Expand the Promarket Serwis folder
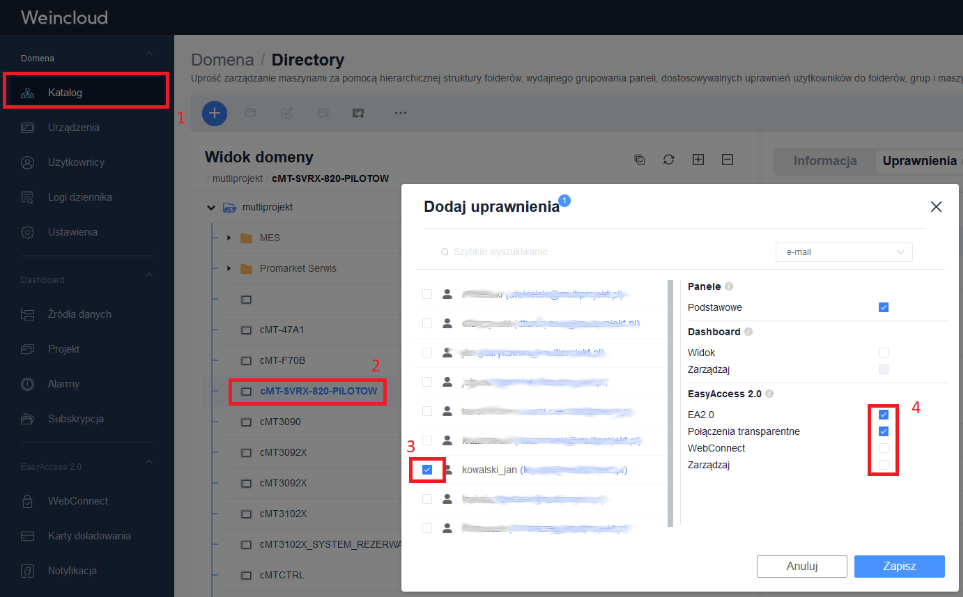 [229, 268]
